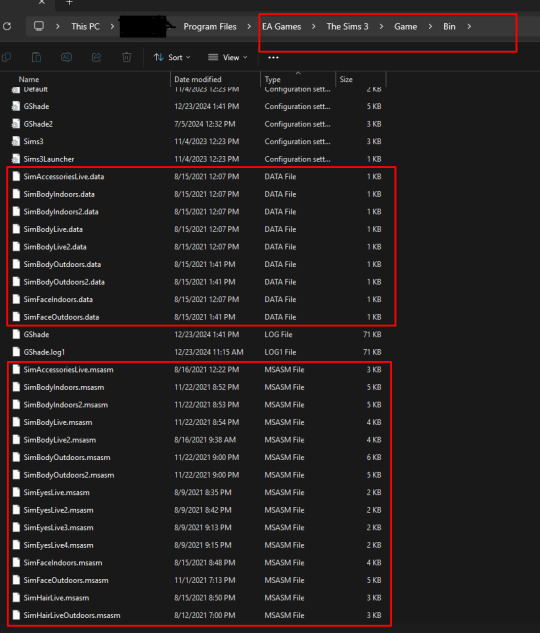Click the Share icon in toolbar
Viewport: 540px width, 633px height.
(96, 57)
